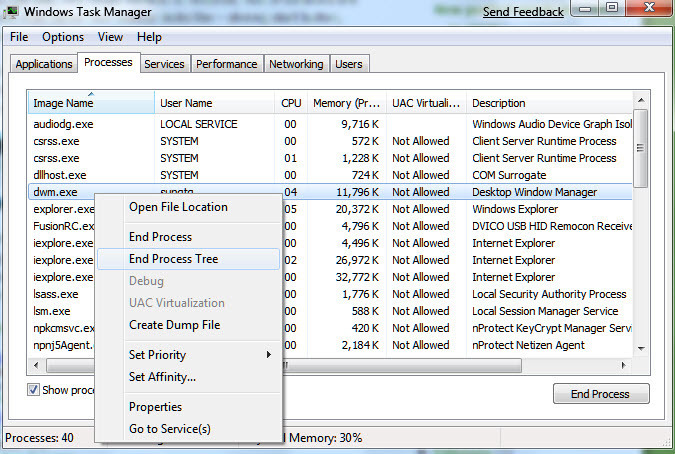This screenshot has width=675, height=454.
Task: Click the Task Manager title bar icon
Action: pyautogui.click(x=10, y=12)
